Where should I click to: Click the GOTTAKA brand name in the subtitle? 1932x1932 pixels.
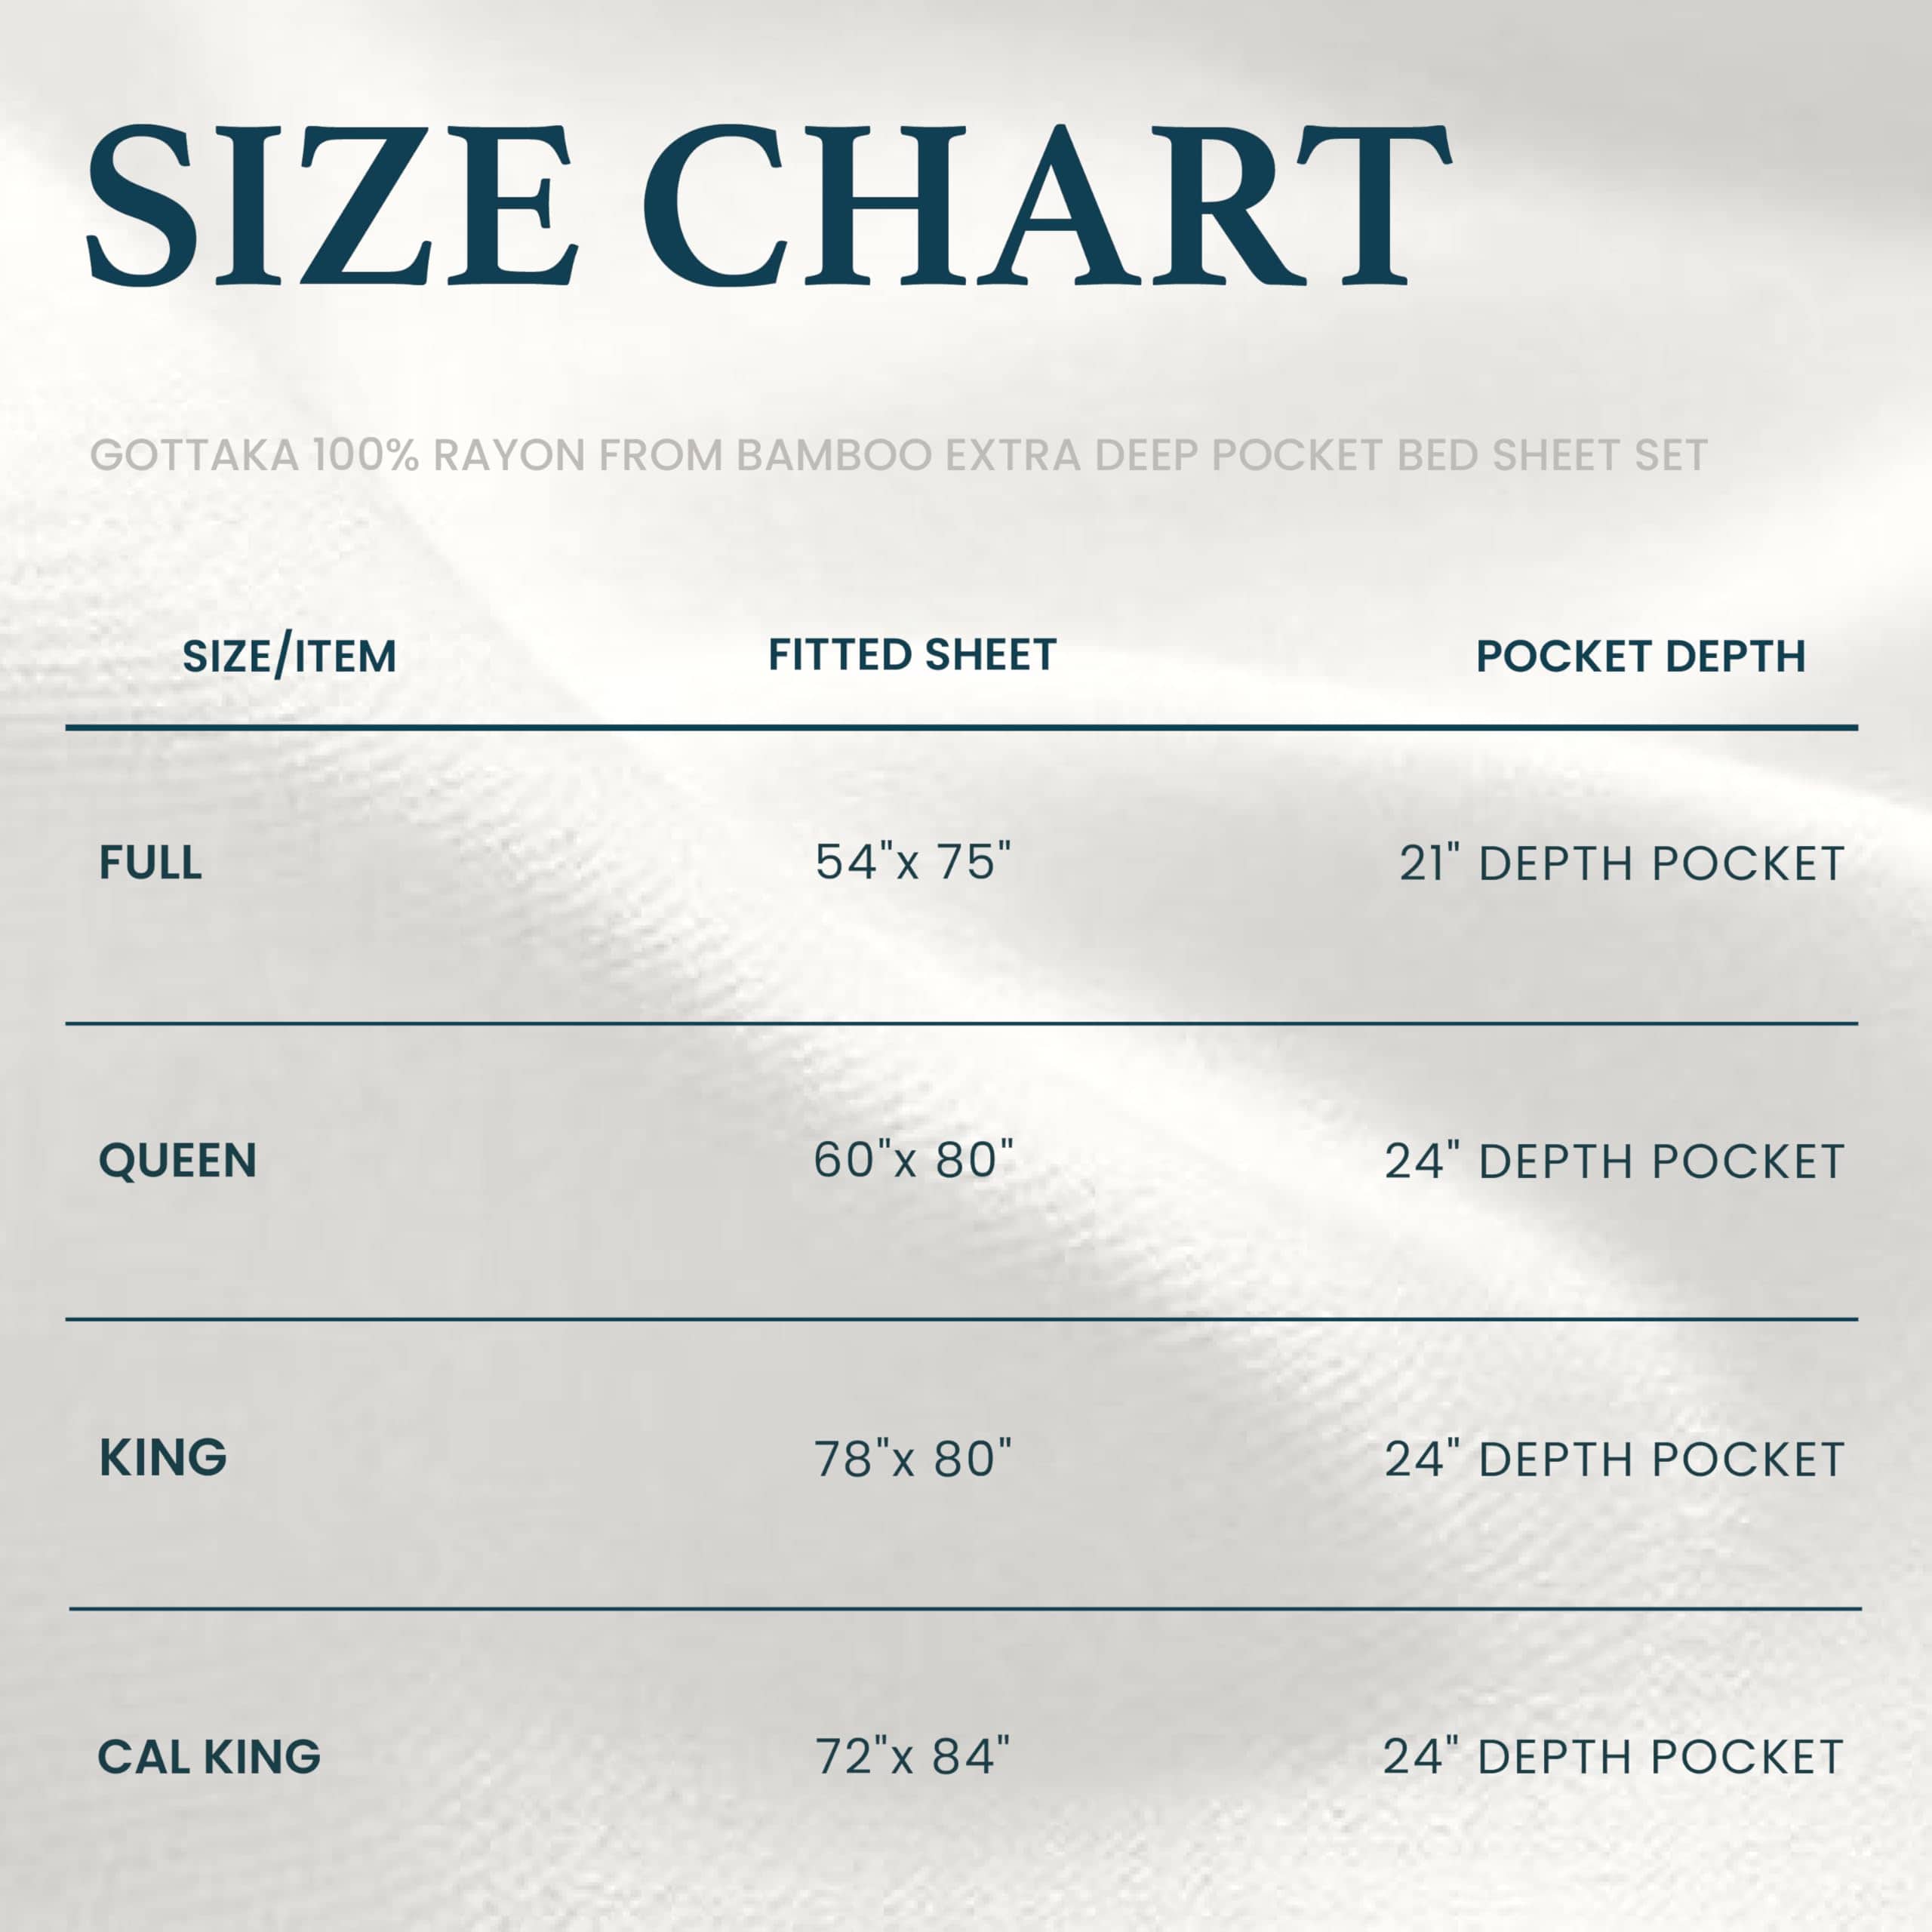pyautogui.click(x=195, y=456)
